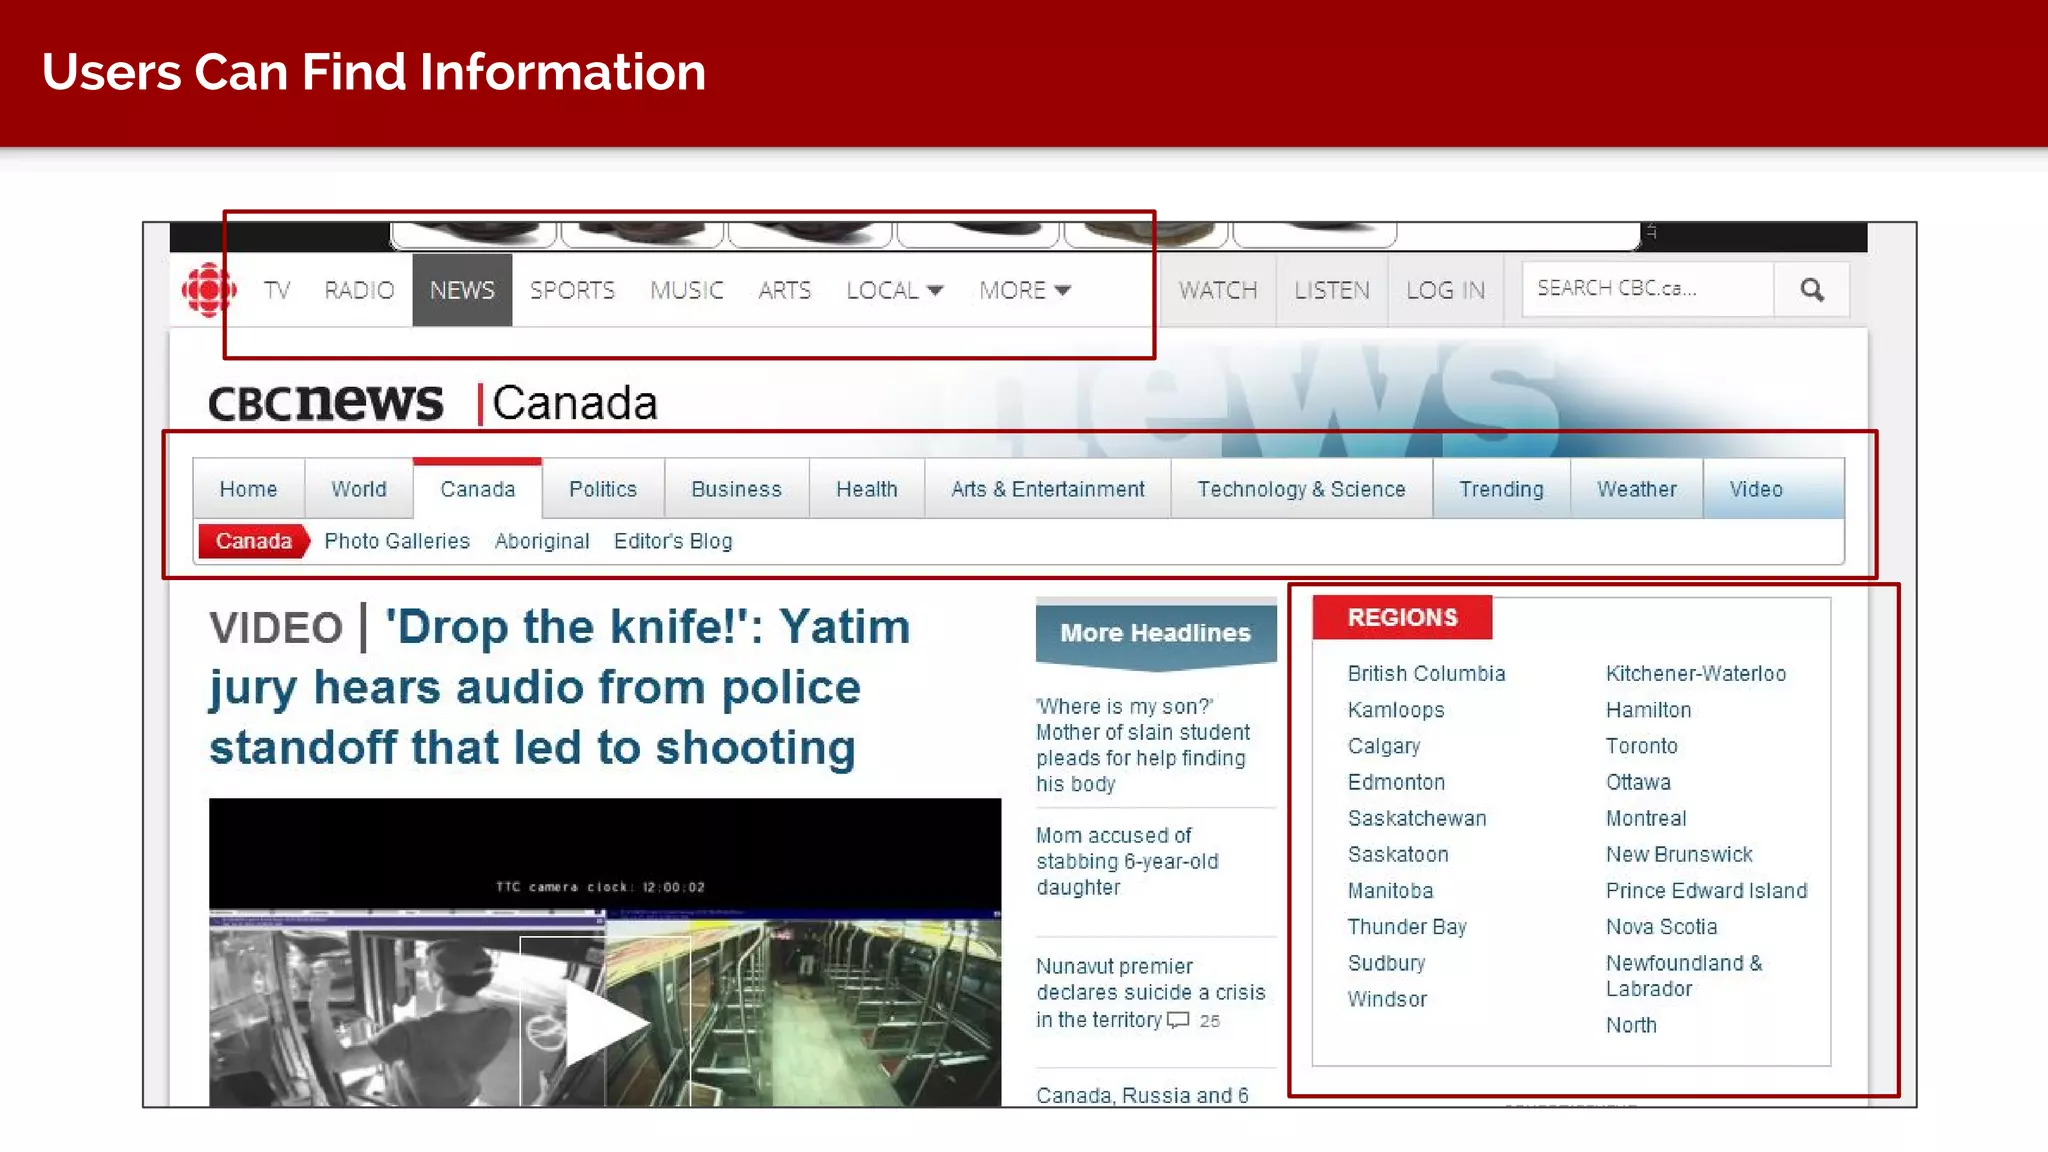This screenshot has height=1152, width=2048.
Task: Click the CBC gem logo icon
Action: pos(208,290)
